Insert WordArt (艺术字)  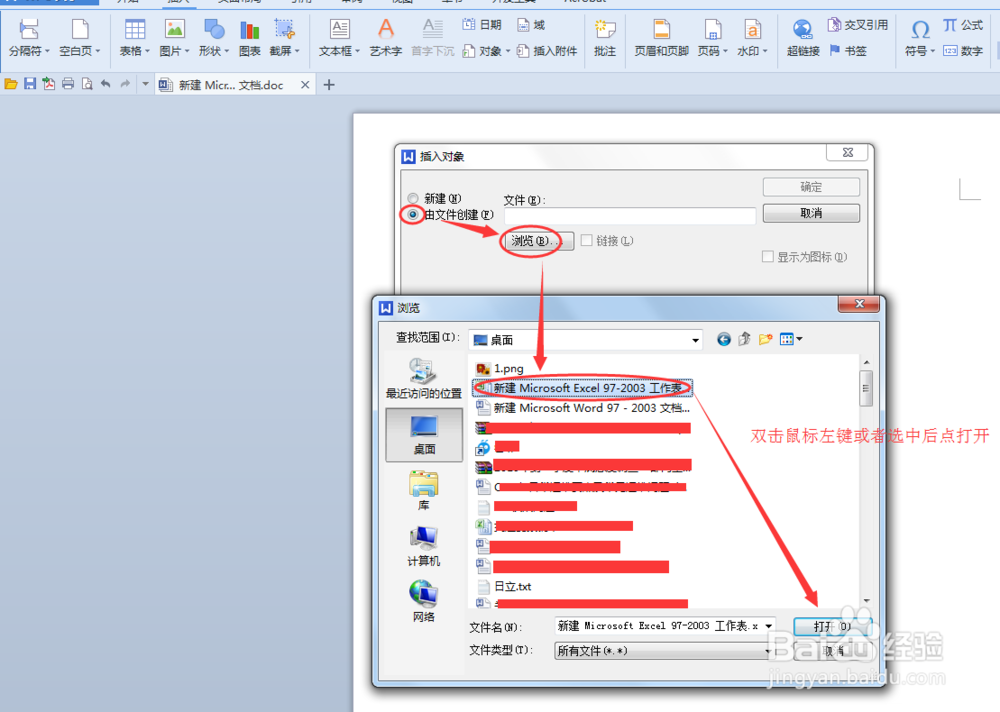point(386,37)
